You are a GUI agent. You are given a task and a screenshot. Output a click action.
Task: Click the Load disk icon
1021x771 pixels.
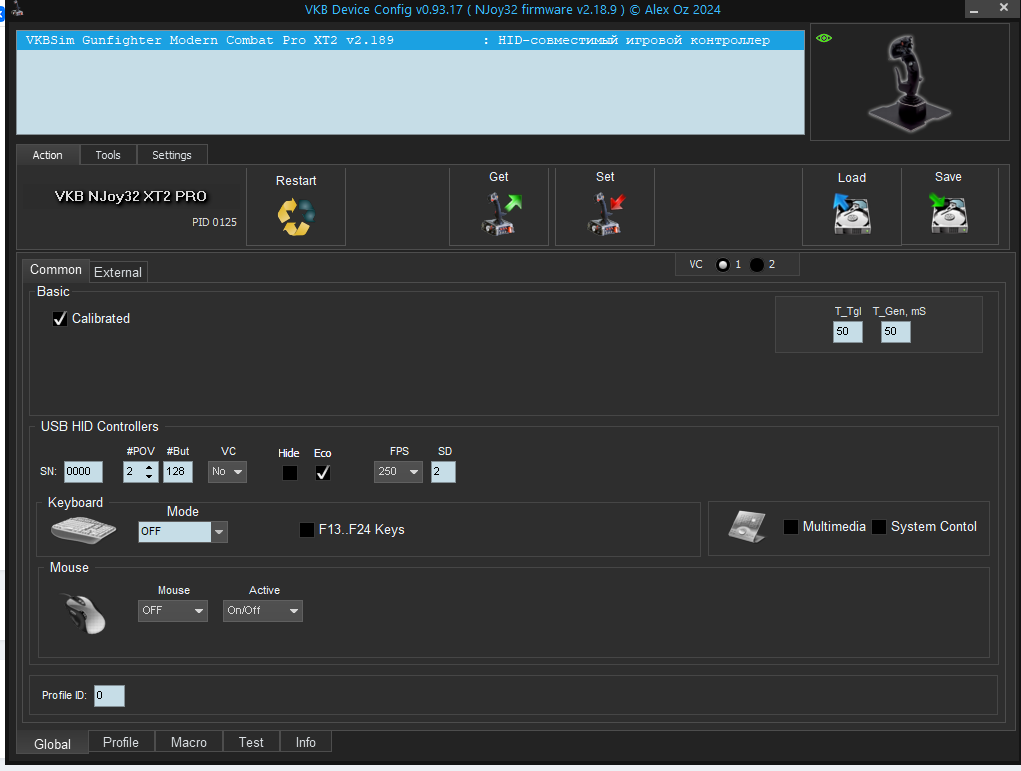pyautogui.click(x=852, y=214)
